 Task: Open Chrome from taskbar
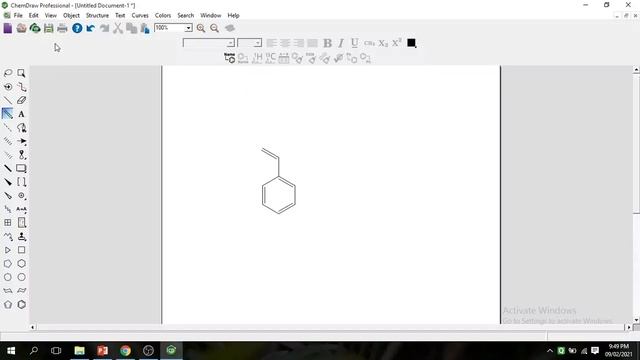tap(125, 351)
